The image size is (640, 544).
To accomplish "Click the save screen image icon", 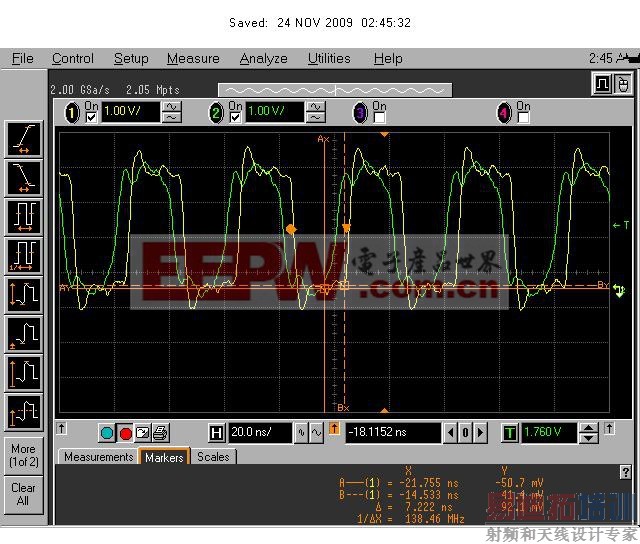I will 142,433.
